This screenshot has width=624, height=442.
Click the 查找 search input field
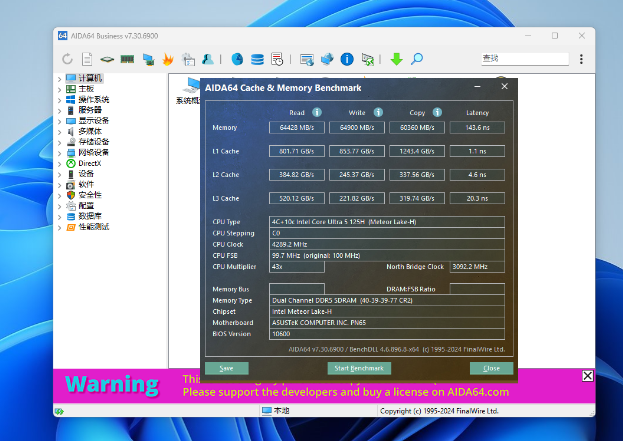pyautogui.click(x=525, y=59)
